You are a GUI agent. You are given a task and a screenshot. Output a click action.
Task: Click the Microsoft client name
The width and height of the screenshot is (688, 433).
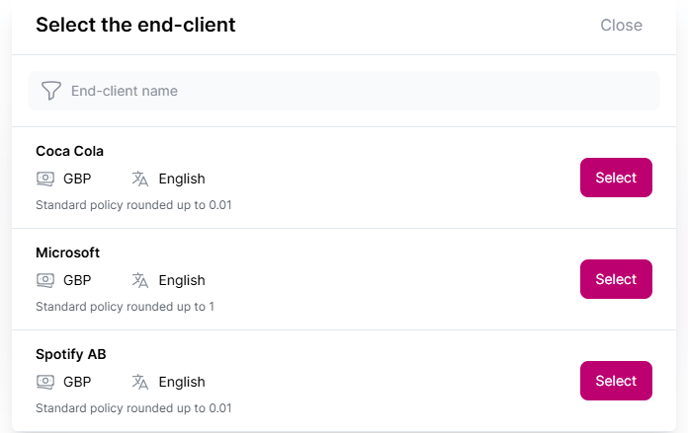click(68, 253)
